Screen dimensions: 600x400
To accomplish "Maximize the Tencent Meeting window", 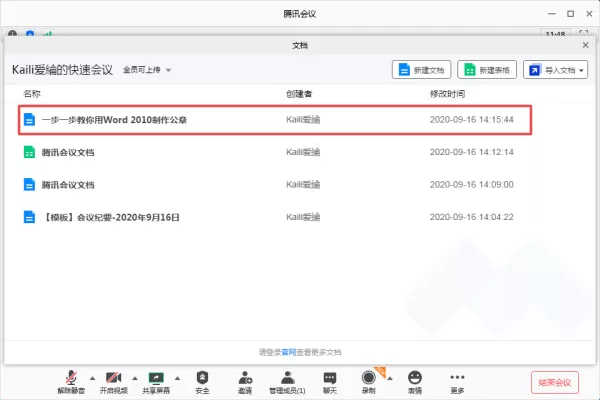I will point(571,14).
